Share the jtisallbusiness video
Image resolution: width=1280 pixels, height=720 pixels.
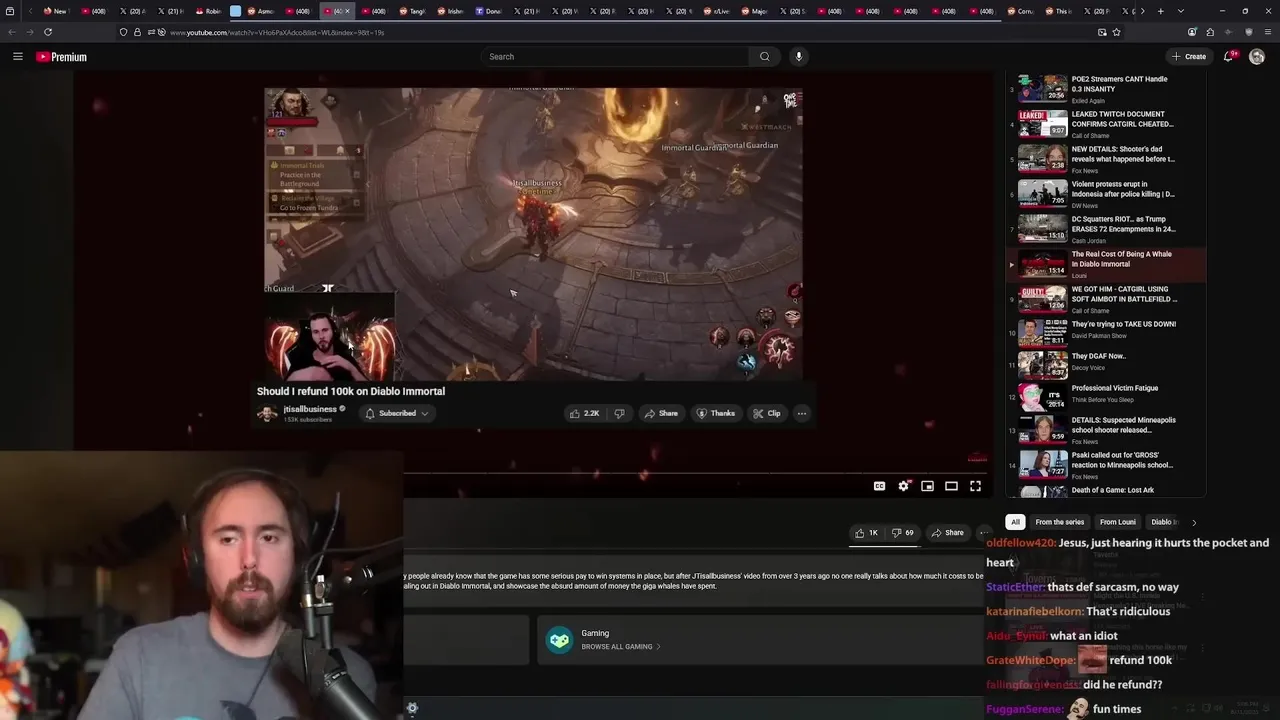click(661, 413)
